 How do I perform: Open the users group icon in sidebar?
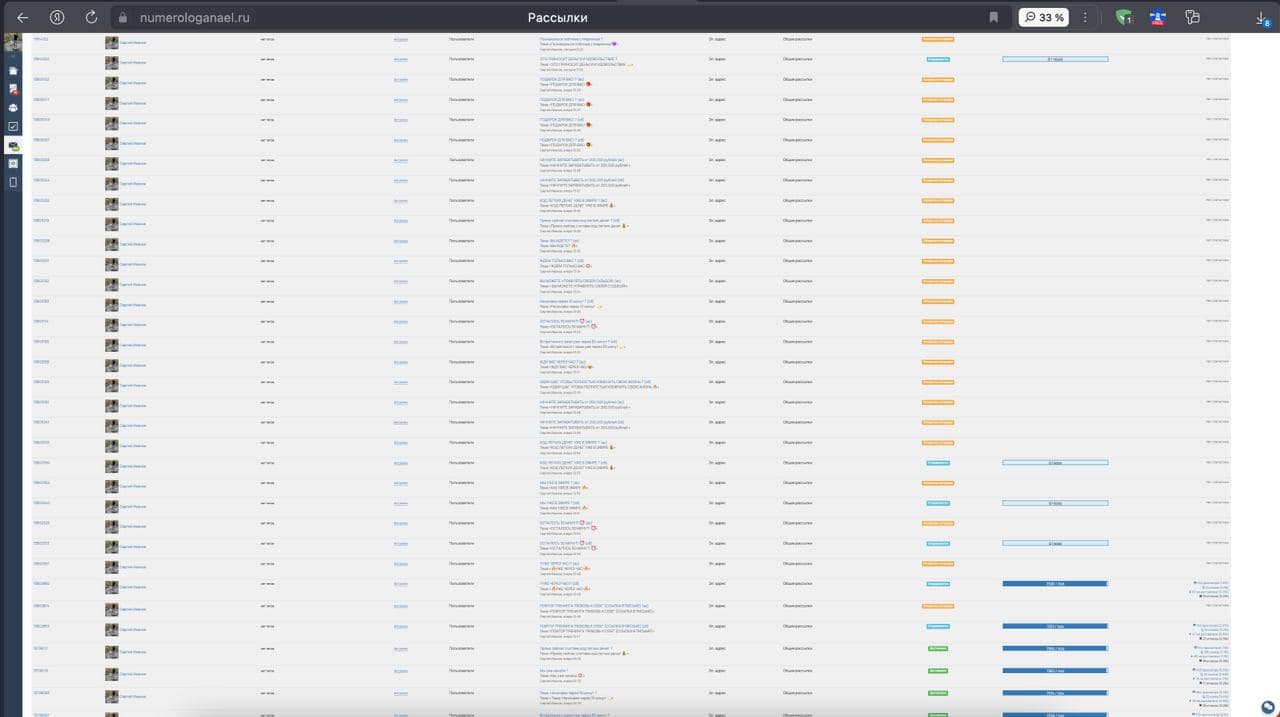pos(12,108)
